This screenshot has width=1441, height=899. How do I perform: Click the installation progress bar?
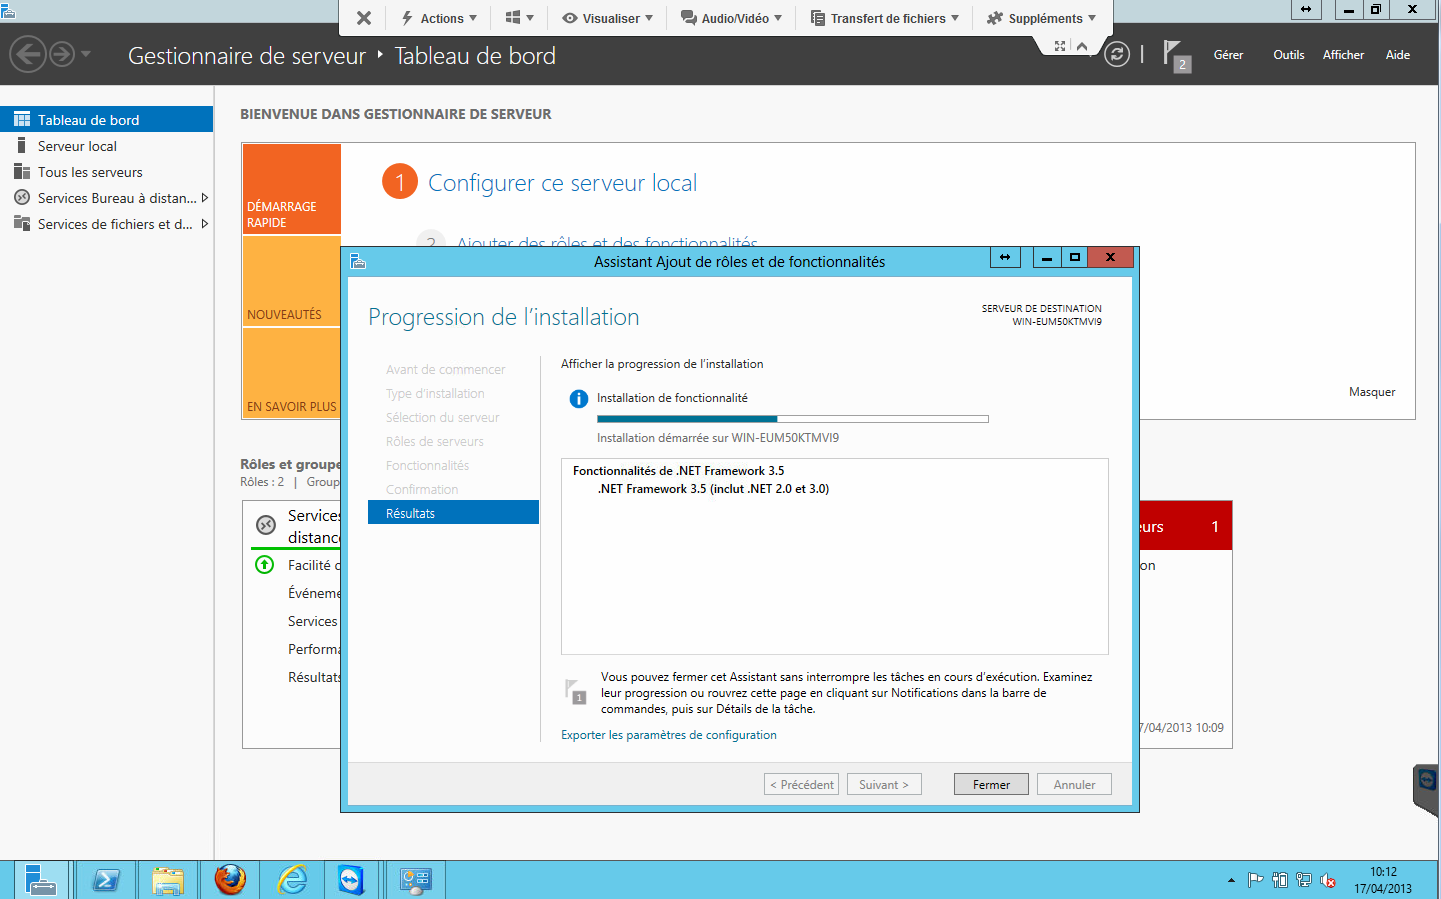(x=792, y=419)
